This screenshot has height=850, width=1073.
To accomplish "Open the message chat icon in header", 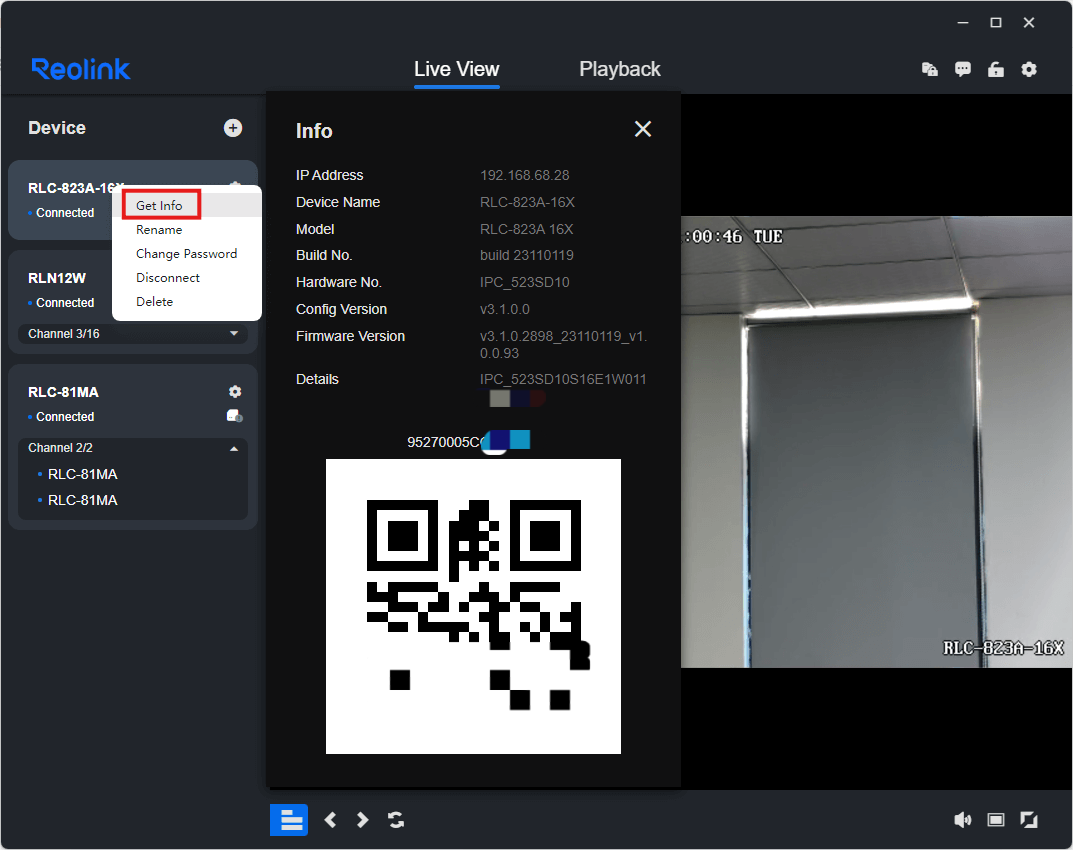I will tap(963, 69).
